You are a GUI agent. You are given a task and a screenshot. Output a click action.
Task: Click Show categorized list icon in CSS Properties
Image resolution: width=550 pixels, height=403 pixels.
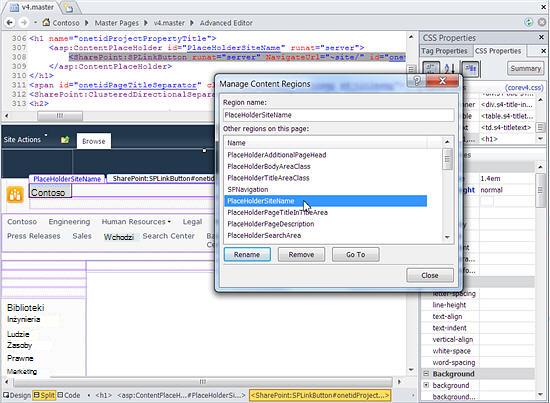[x=431, y=68]
